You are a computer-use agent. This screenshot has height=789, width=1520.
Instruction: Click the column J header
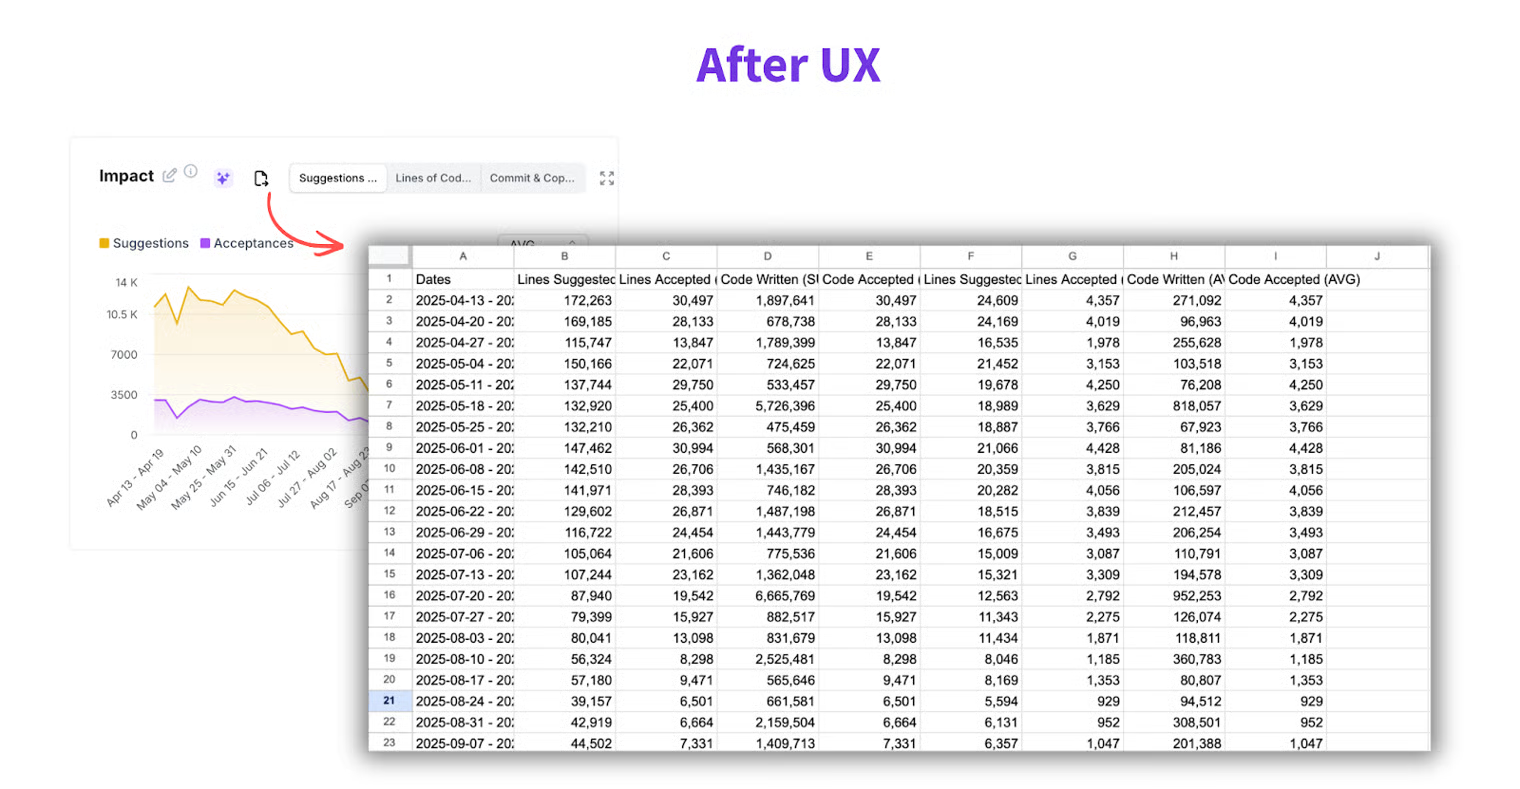[x=1376, y=257]
